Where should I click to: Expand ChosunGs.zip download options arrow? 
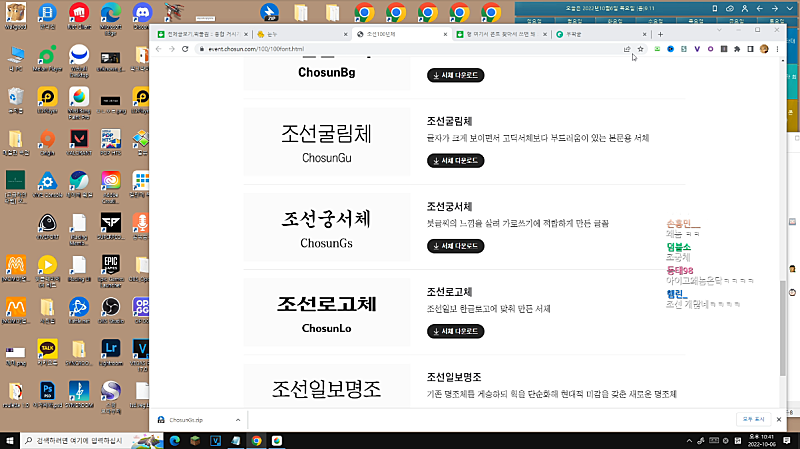tap(238, 420)
